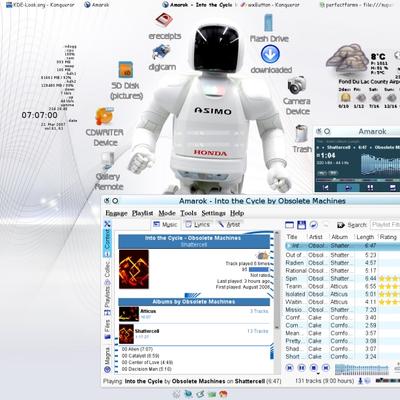Viewport: 400px width, 400px height.
Task: Click the current track album cover
Action: (134, 269)
